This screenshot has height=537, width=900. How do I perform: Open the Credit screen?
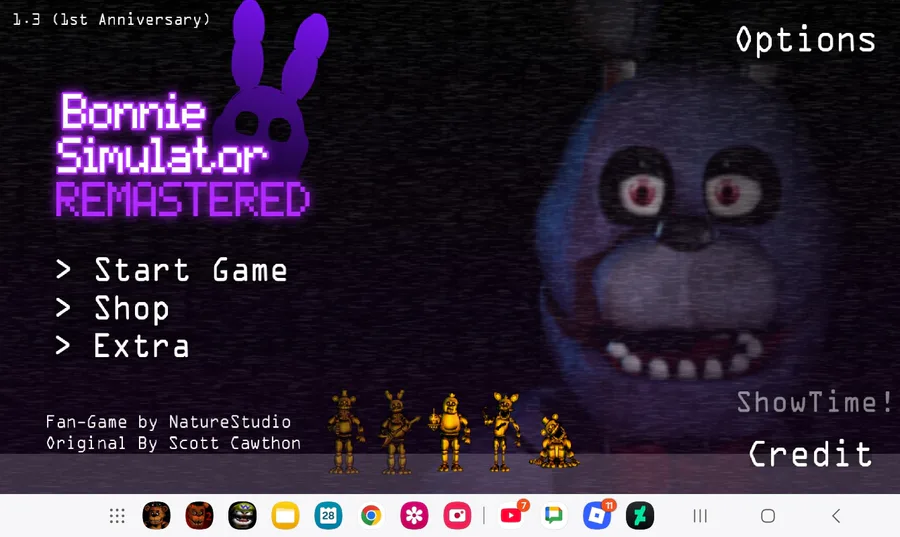click(810, 454)
